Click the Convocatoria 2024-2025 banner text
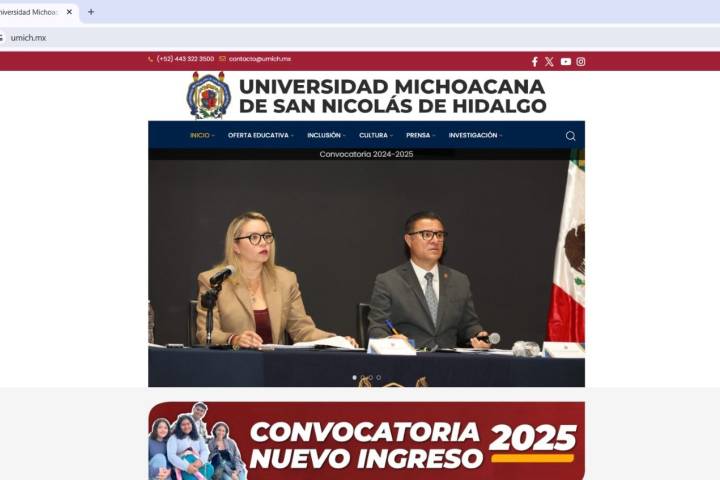The height and width of the screenshot is (480, 720). pos(366,154)
